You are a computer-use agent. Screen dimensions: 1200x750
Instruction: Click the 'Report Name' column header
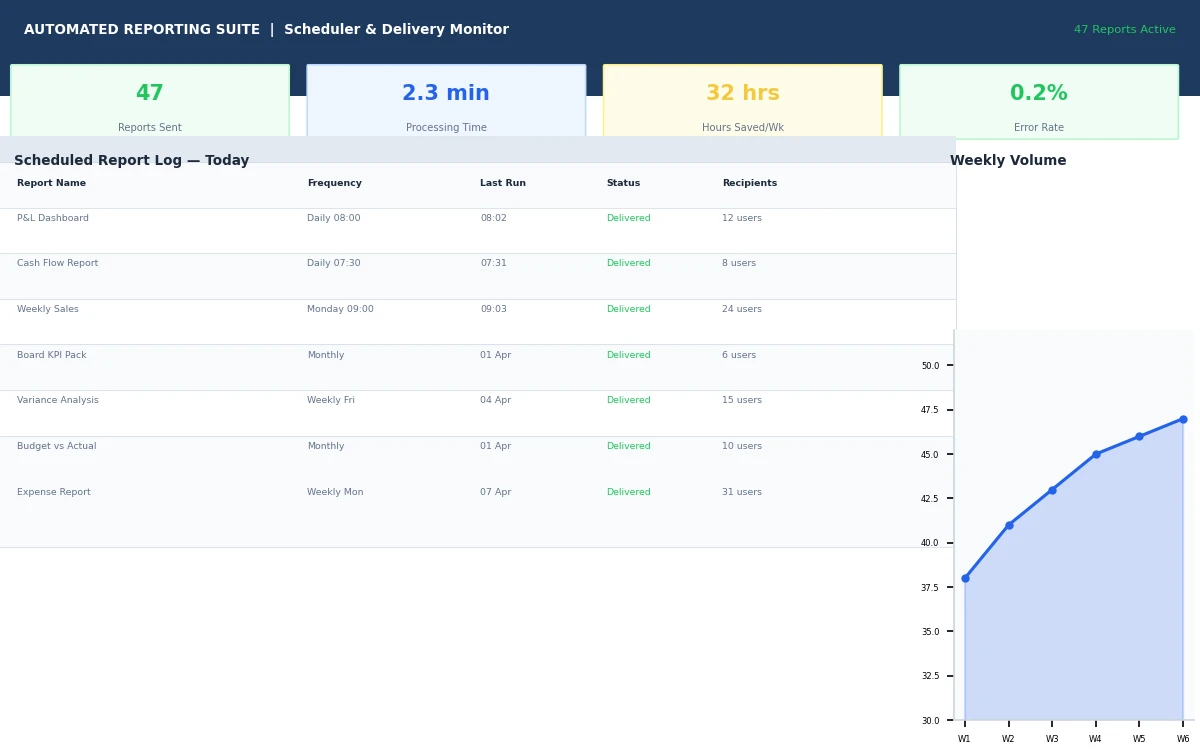pos(51,184)
